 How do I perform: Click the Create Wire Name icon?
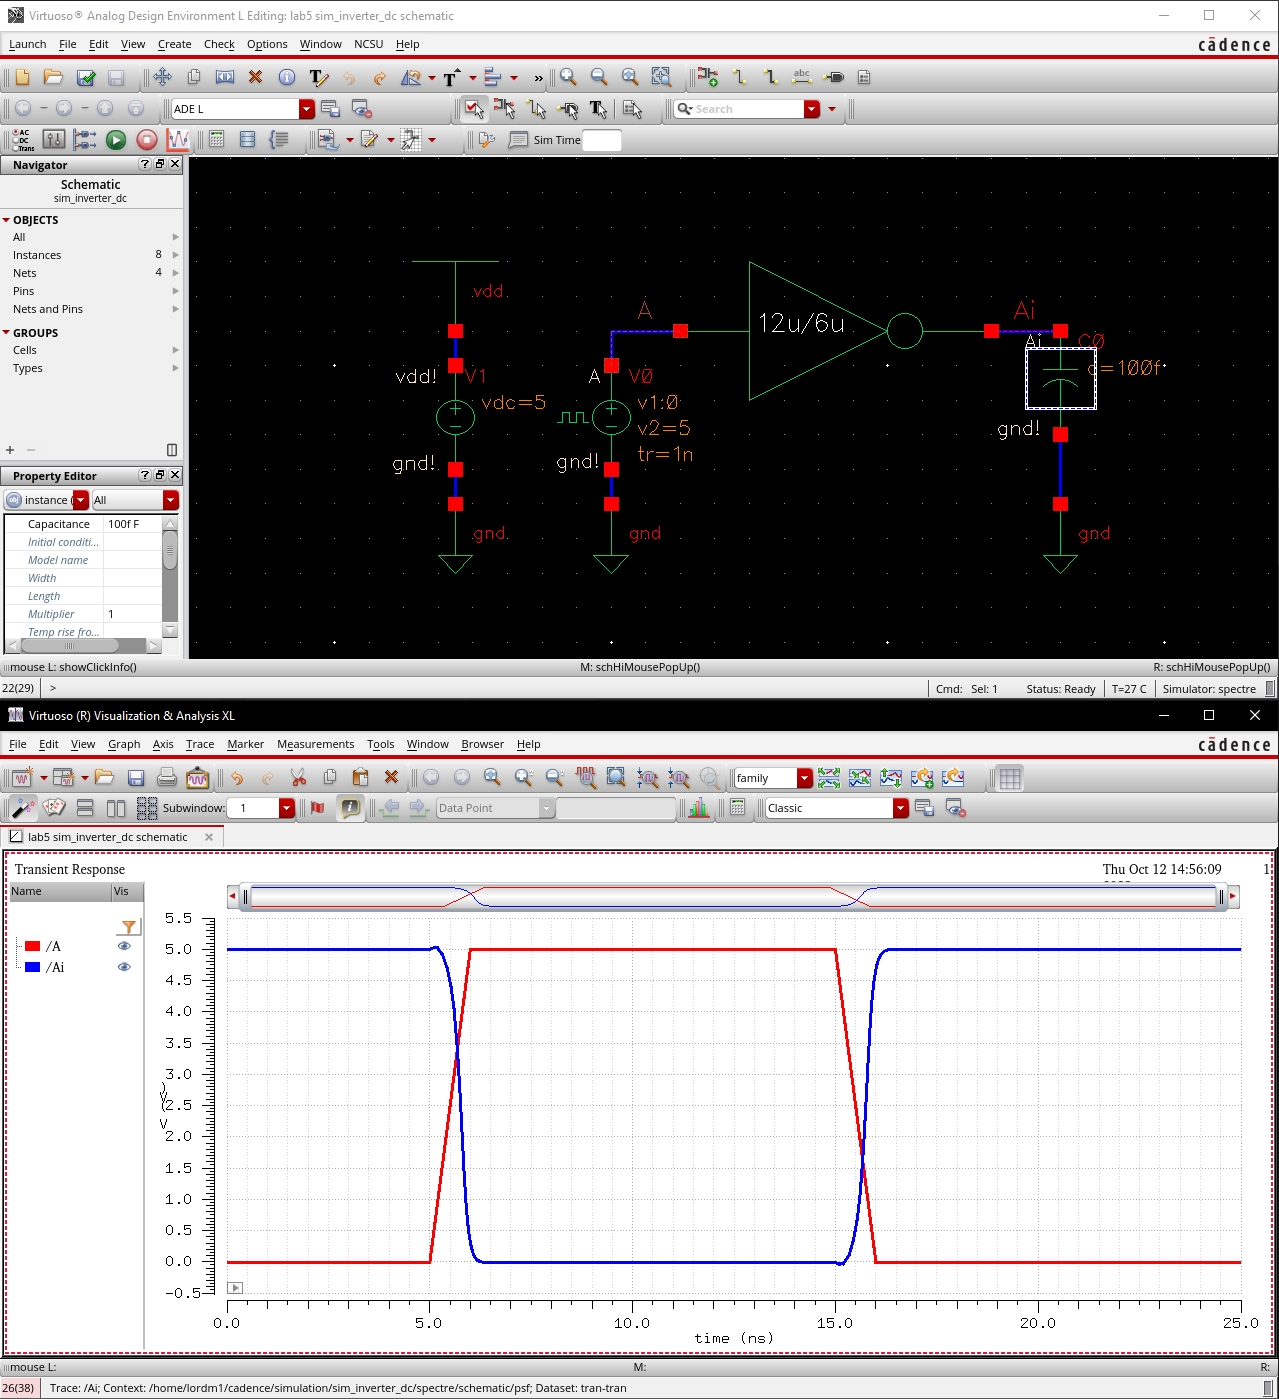point(801,77)
